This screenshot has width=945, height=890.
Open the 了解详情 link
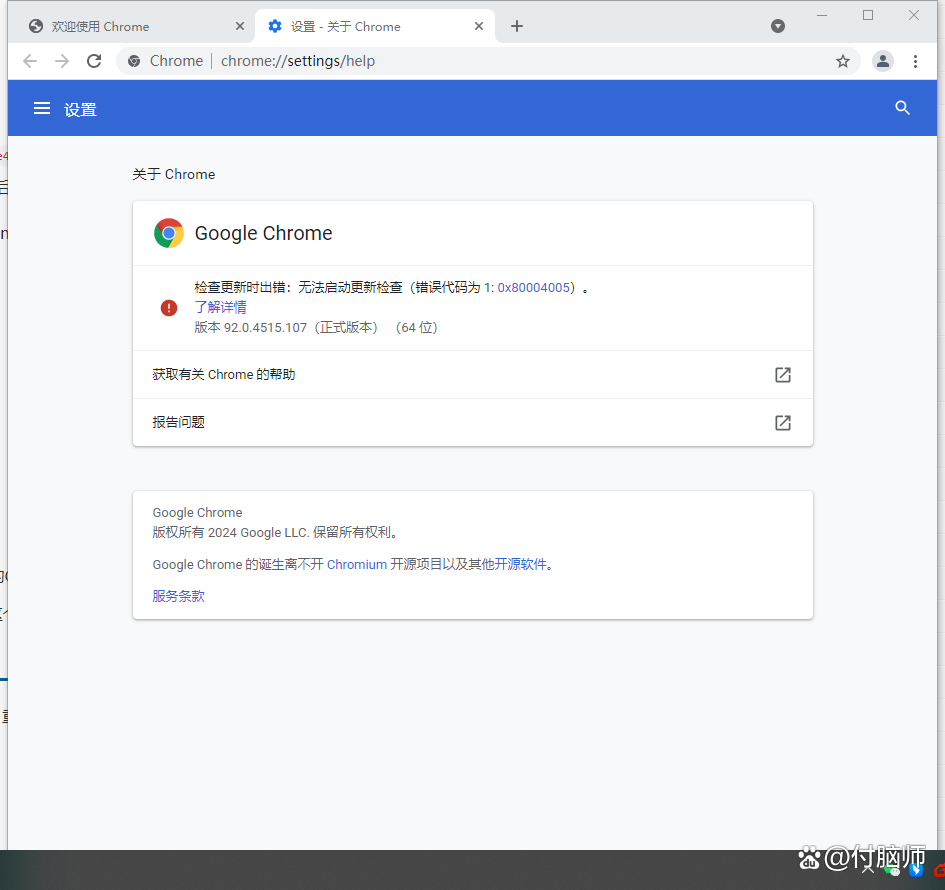click(x=221, y=307)
